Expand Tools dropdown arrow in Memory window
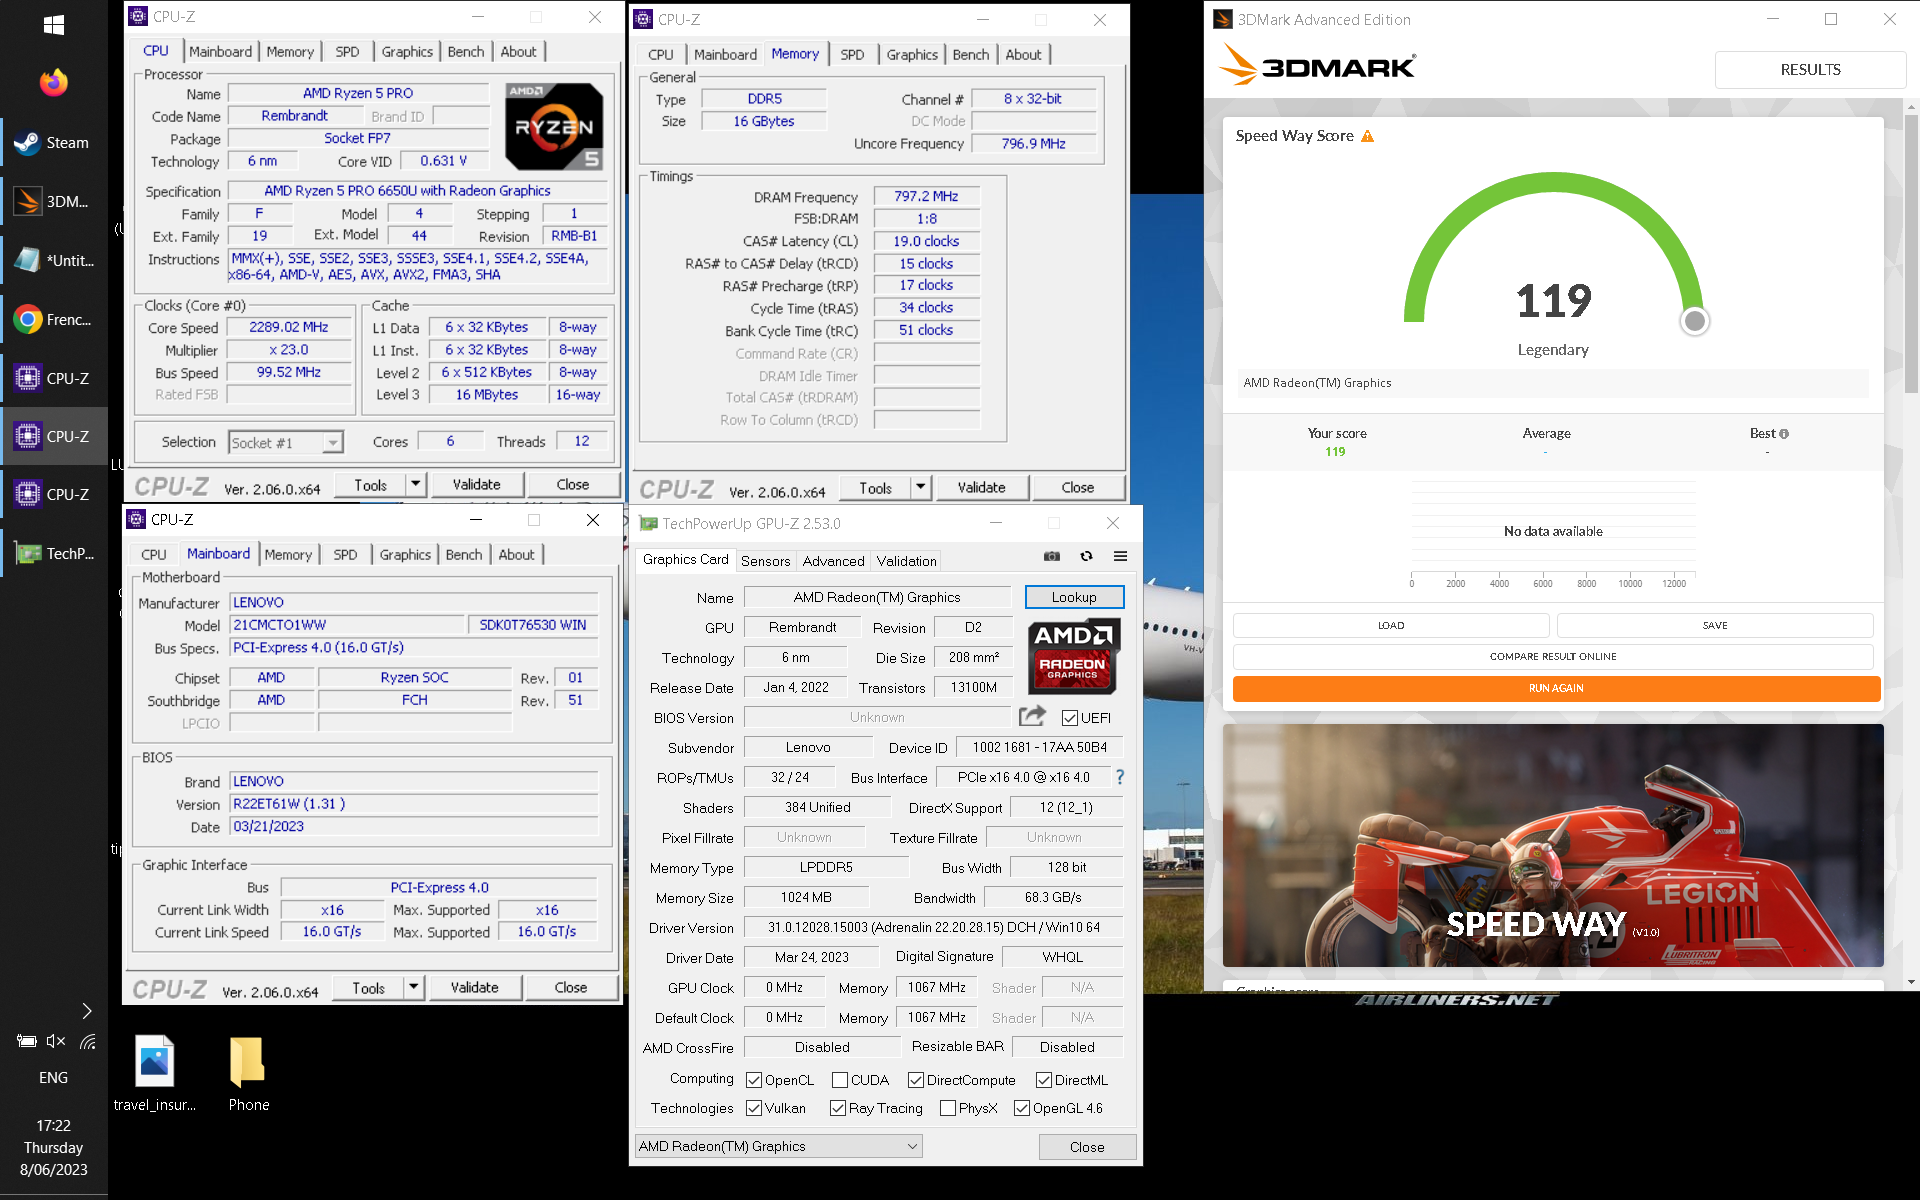This screenshot has height=1200, width=1920. pyautogui.click(x=921, y=488)
